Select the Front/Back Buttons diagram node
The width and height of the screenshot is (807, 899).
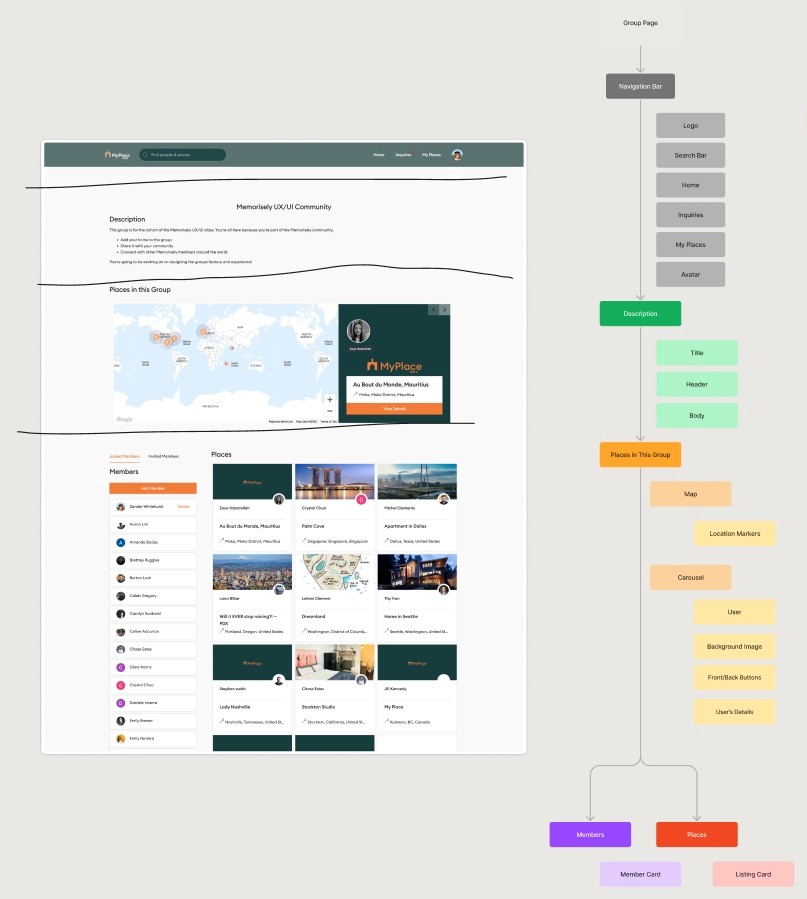(735, 678)
